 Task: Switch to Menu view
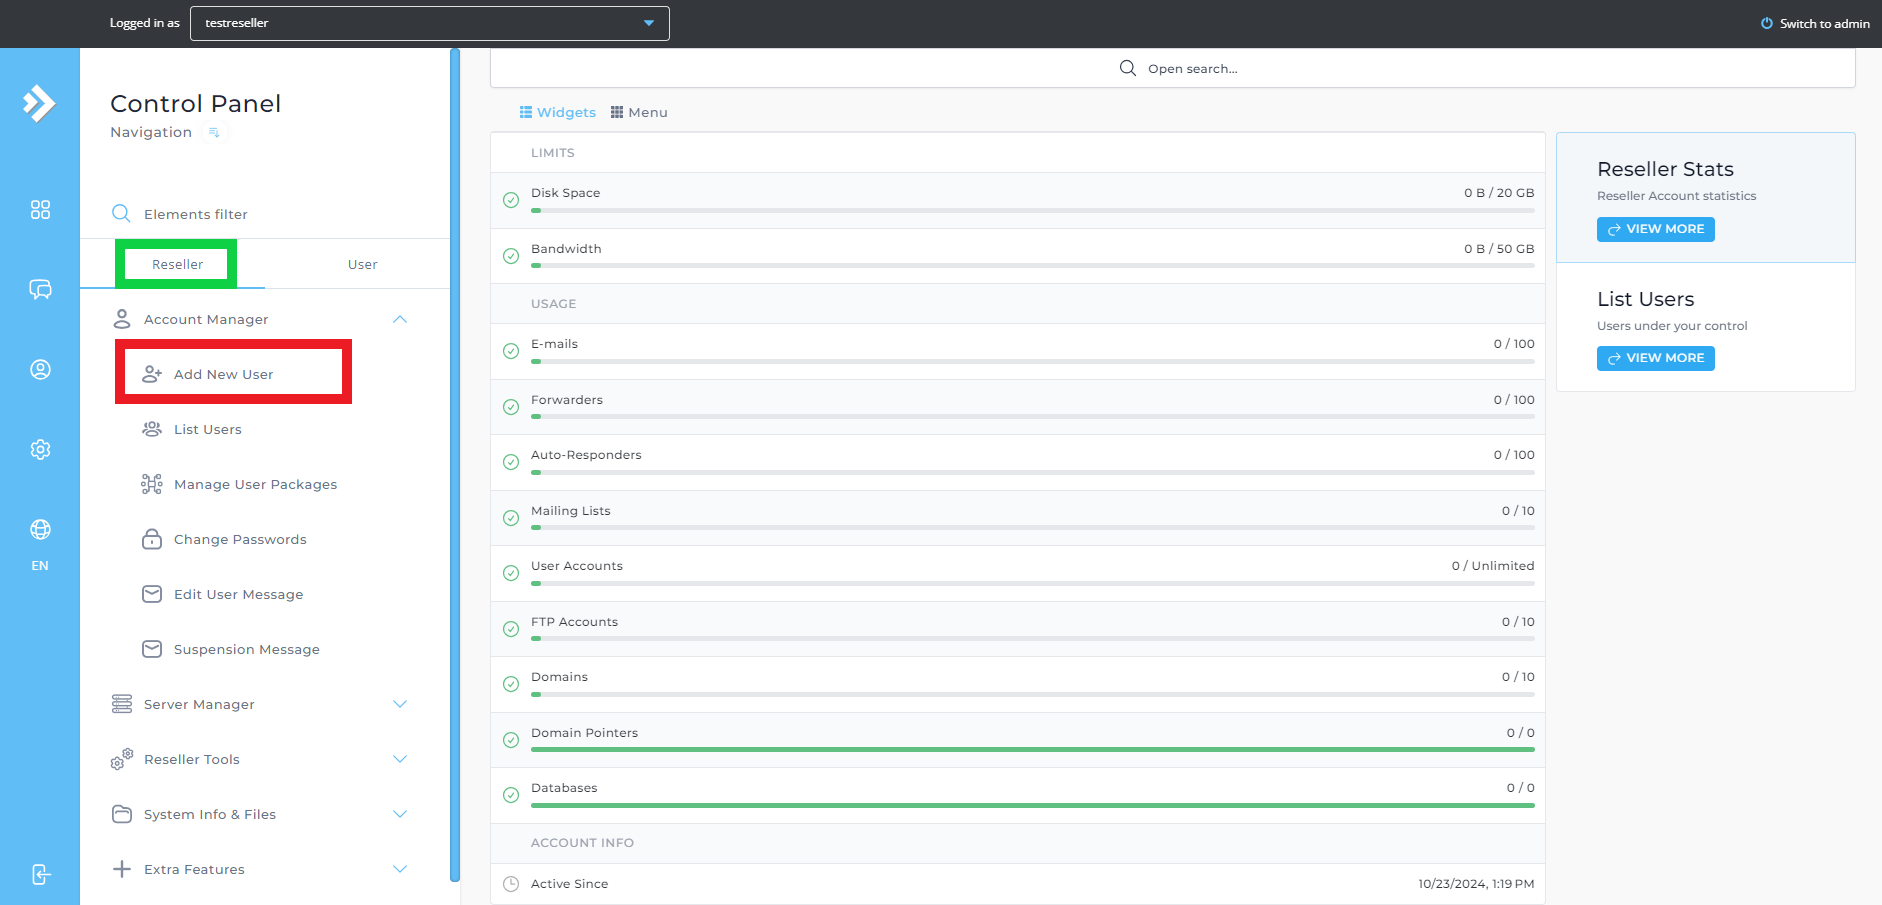tap(639, 113)
